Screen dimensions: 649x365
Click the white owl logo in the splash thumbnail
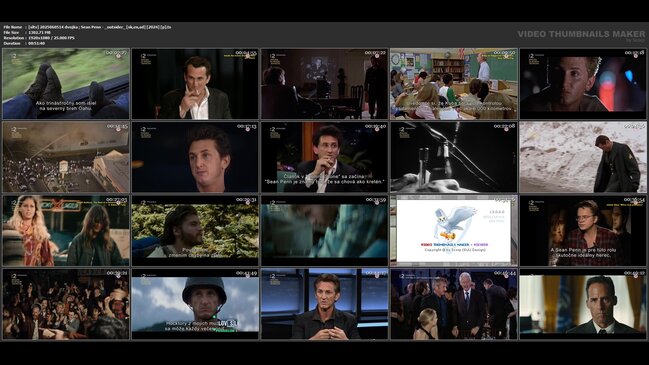(x=455, y=224)
